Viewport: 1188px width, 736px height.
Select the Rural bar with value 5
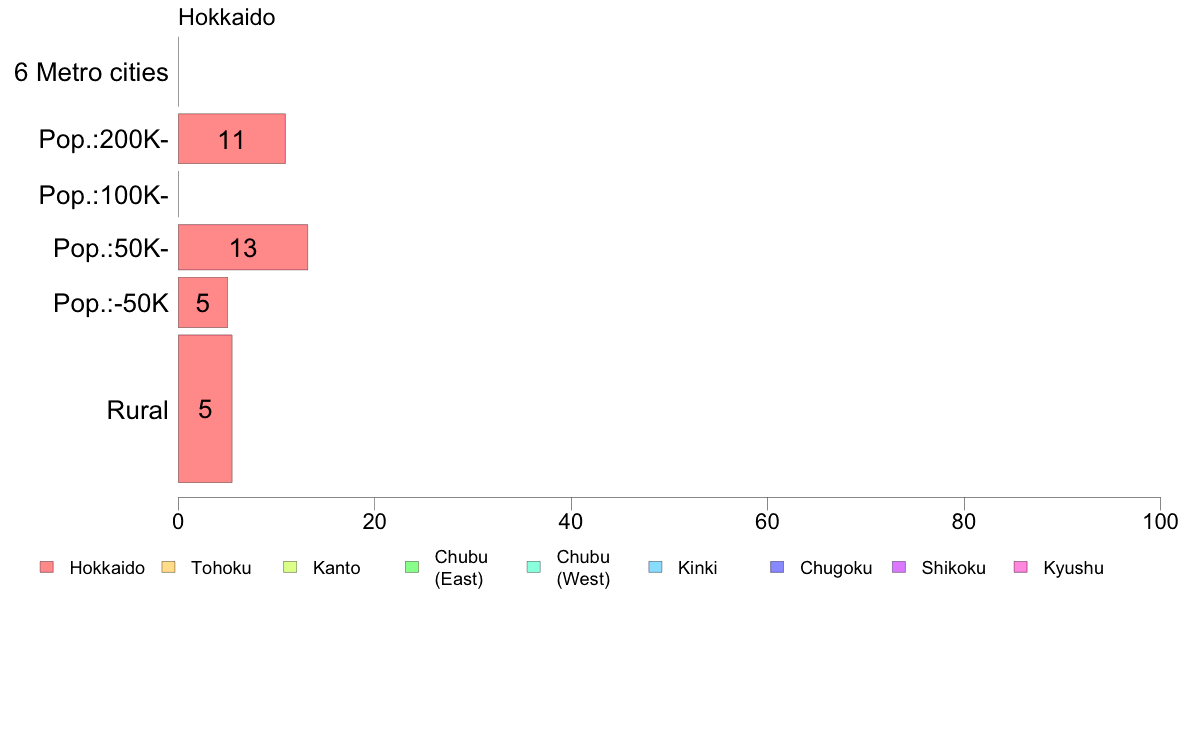[x=205, y=409]
